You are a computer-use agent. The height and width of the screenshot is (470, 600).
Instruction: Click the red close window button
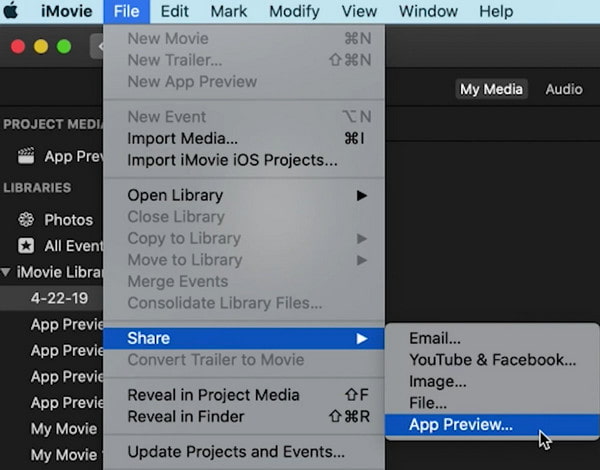tap(18, 47)
